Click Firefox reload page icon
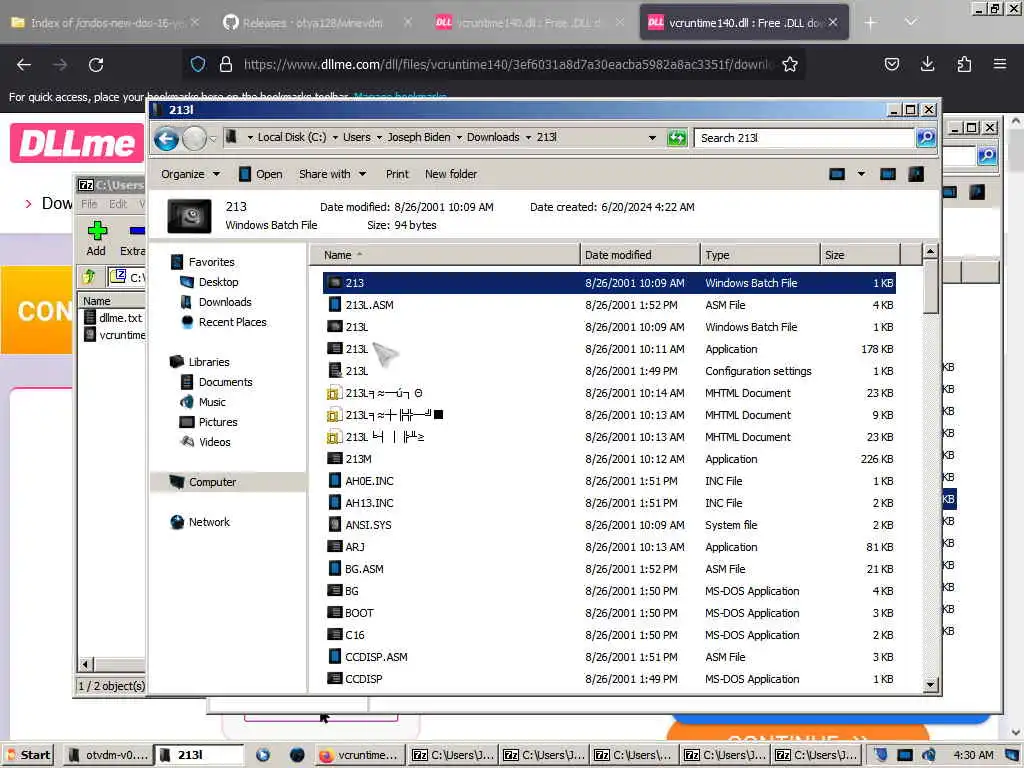 pyautogui.click(x=96, y=65)
